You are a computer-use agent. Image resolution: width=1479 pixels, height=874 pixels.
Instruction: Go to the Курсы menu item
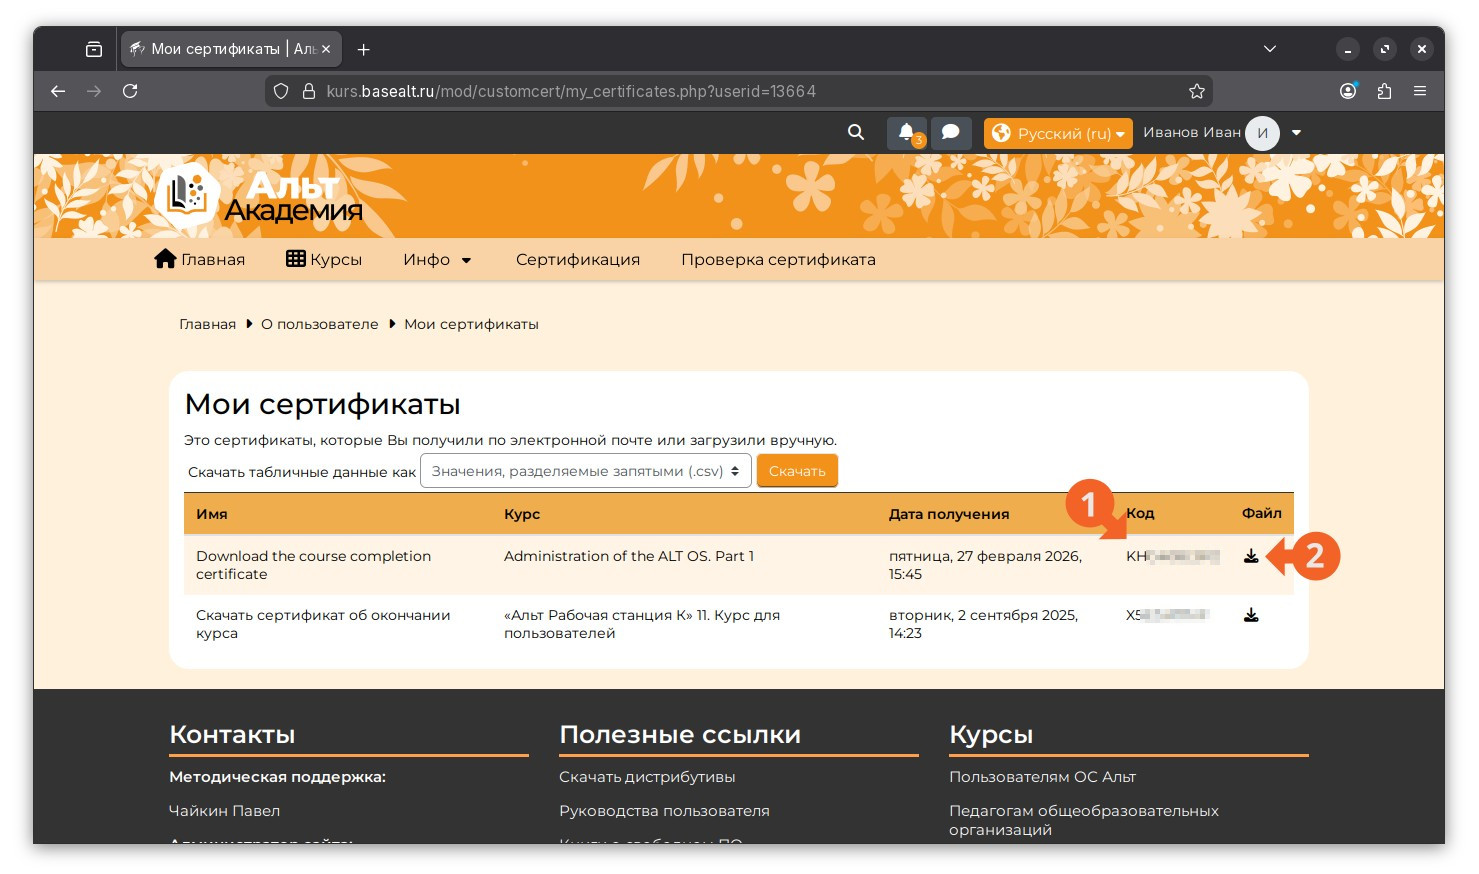coord(324,260)
